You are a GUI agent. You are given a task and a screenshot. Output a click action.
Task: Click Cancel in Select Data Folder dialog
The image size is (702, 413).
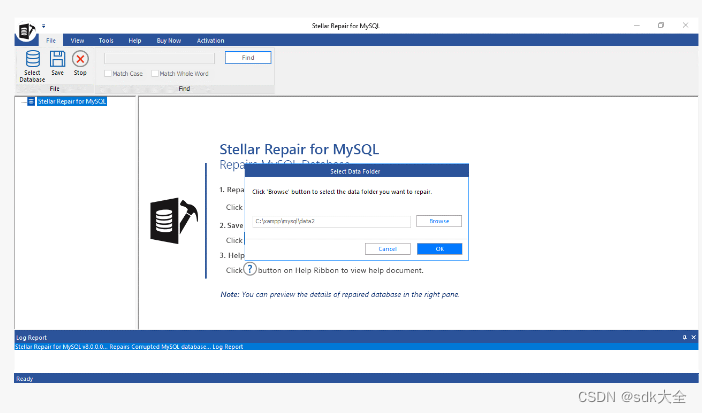click(x=388, y=249)
